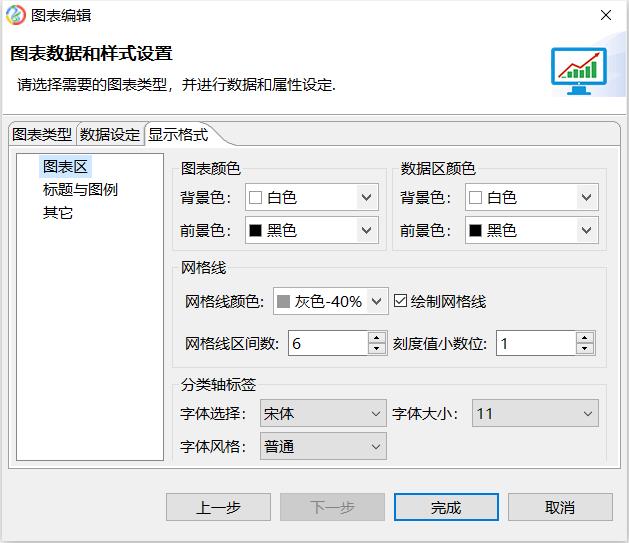This screenshot has width=629, height=543.
Task: Click the 上一步 button
Action: (218, 507)
